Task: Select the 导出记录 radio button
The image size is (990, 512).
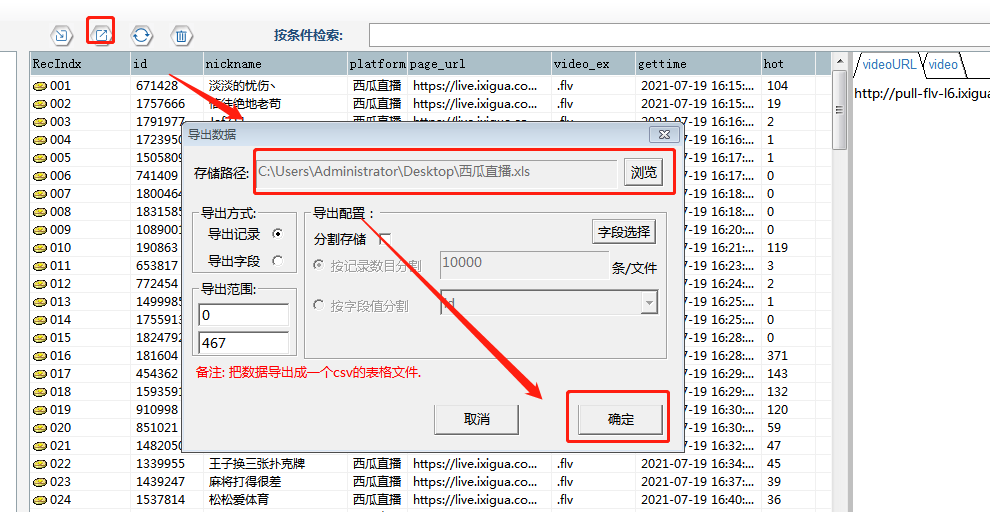Action: (x=277, y=234)
